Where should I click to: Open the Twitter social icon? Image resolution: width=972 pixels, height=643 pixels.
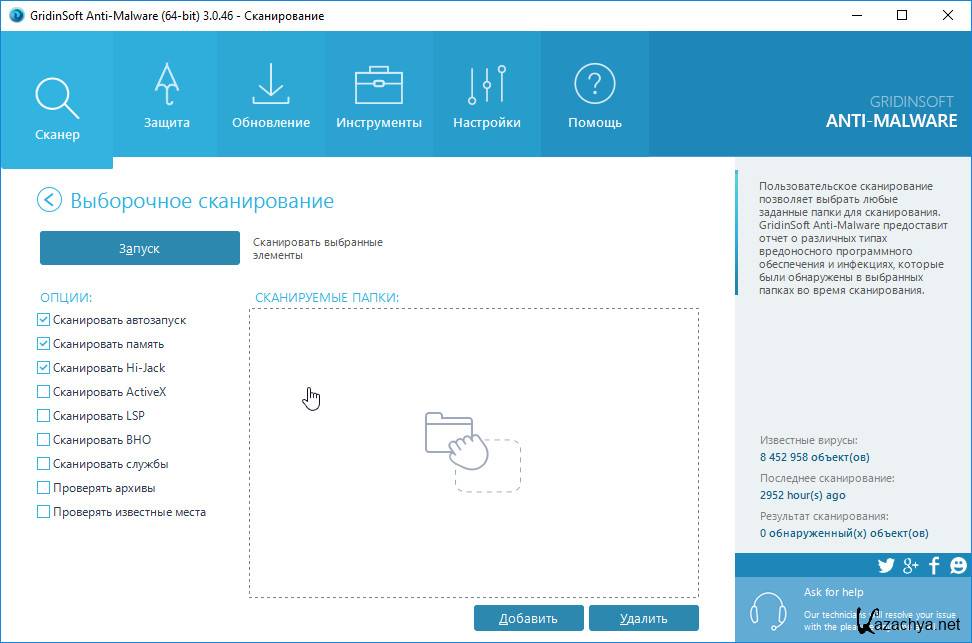click(885, 566)
